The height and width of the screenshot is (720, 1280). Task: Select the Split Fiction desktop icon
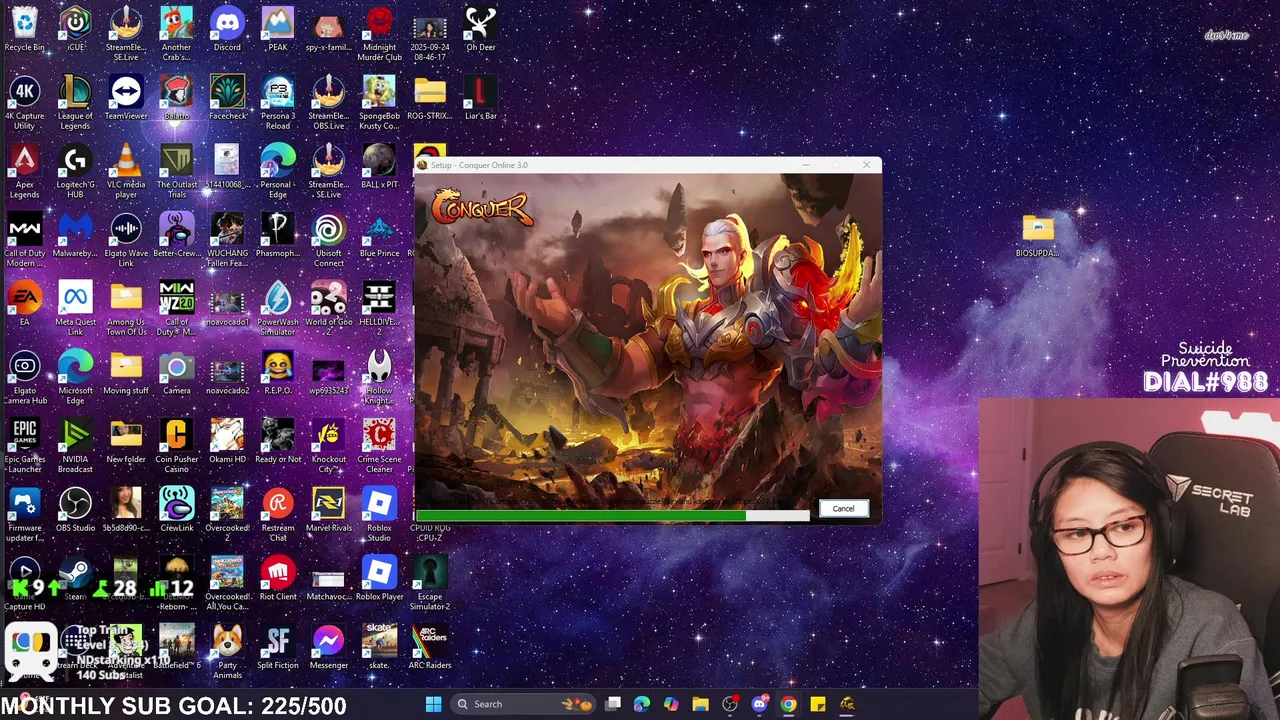(x=278, y=647)
